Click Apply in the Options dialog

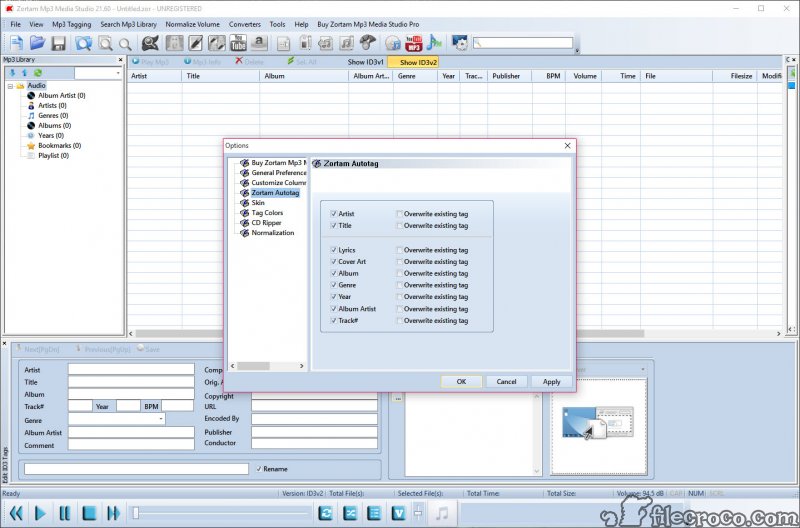pyautogui.click(x=551, y=382)
